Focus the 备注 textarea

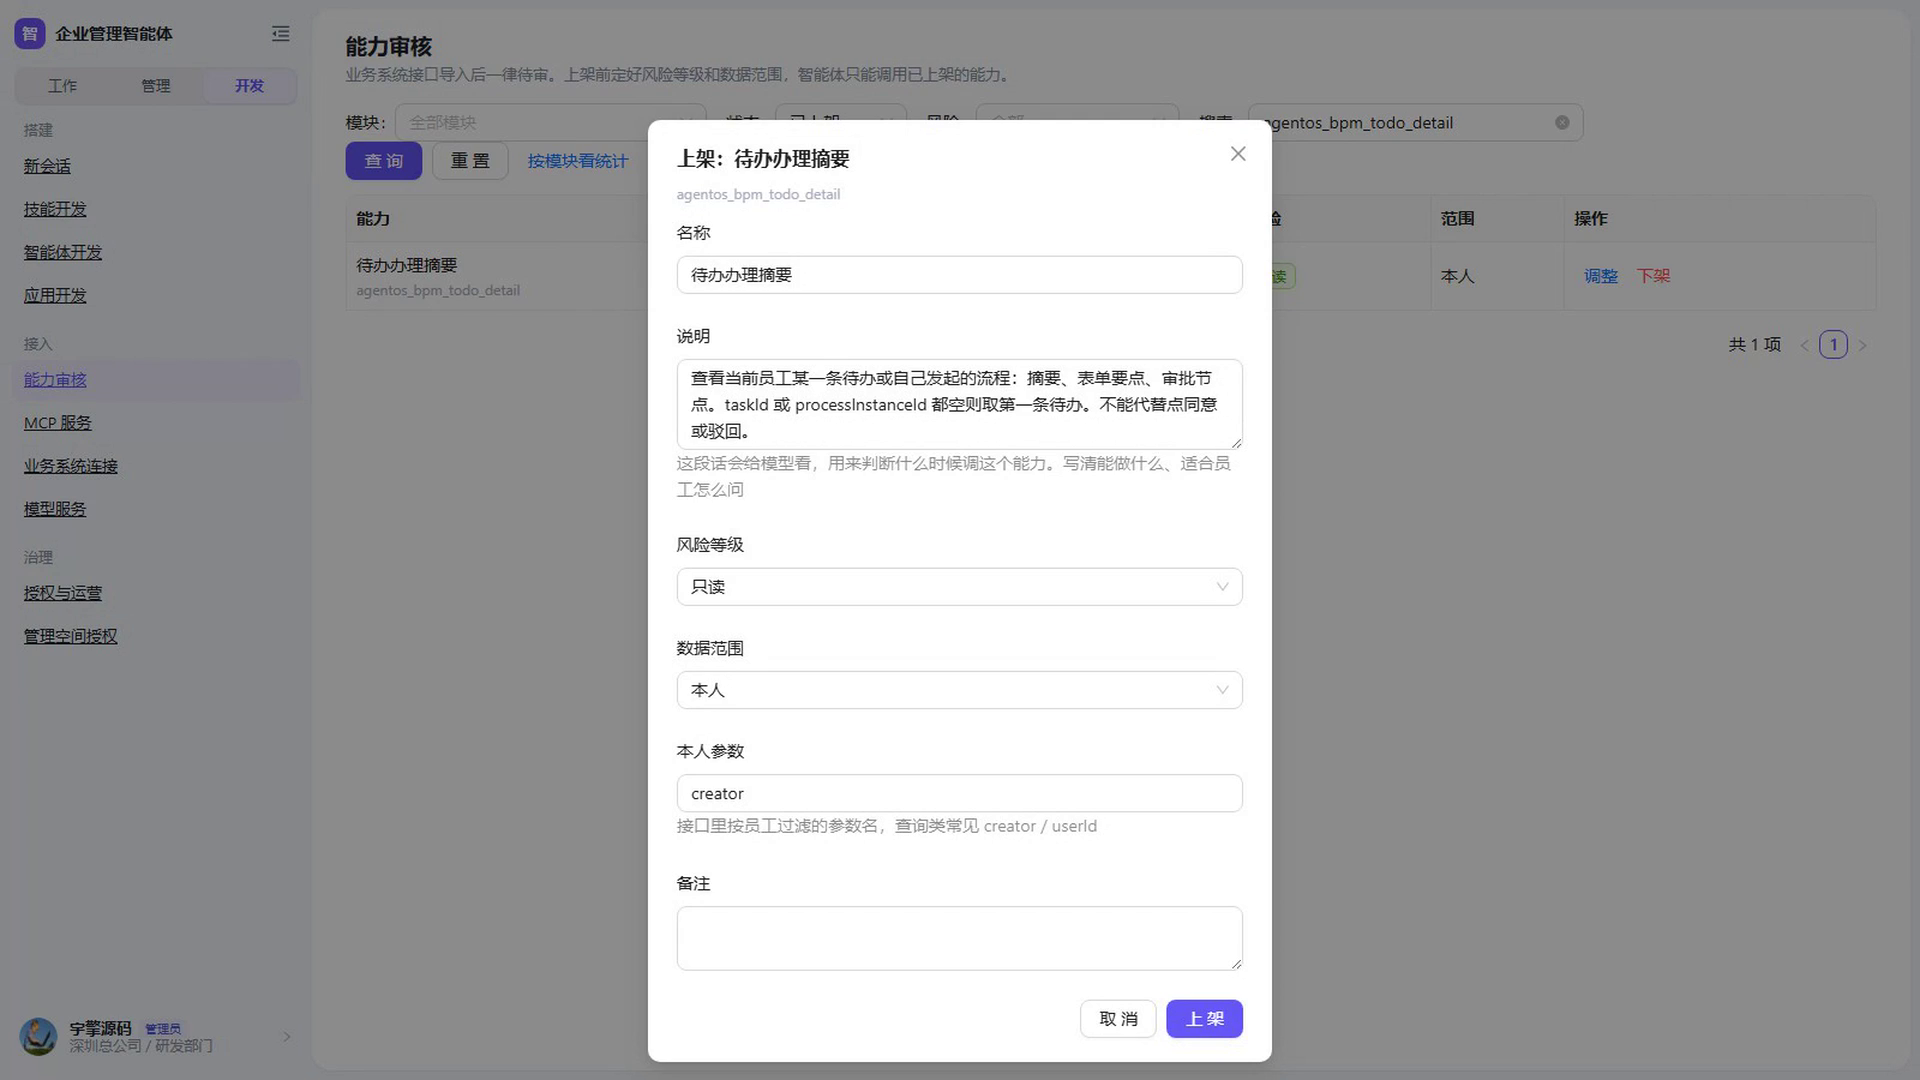click(x=959, y=938)
